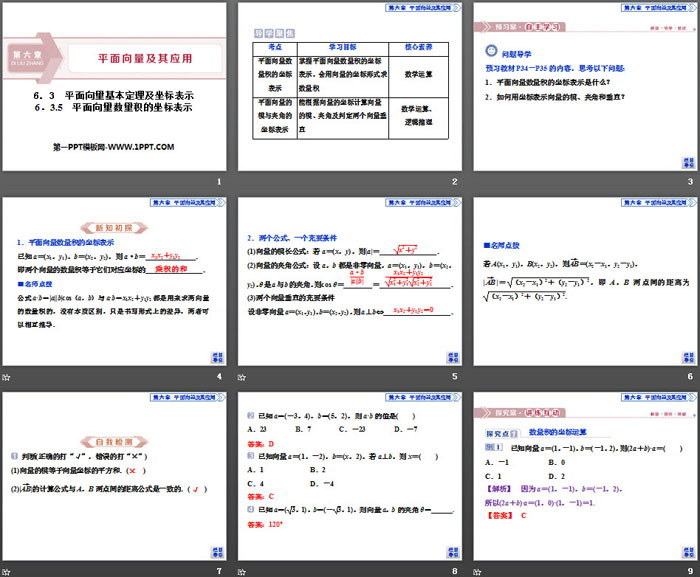Select slide 3 with 问题导学 heading
Viewport: 700px width, 577px height.
click(x=584, y=89)
